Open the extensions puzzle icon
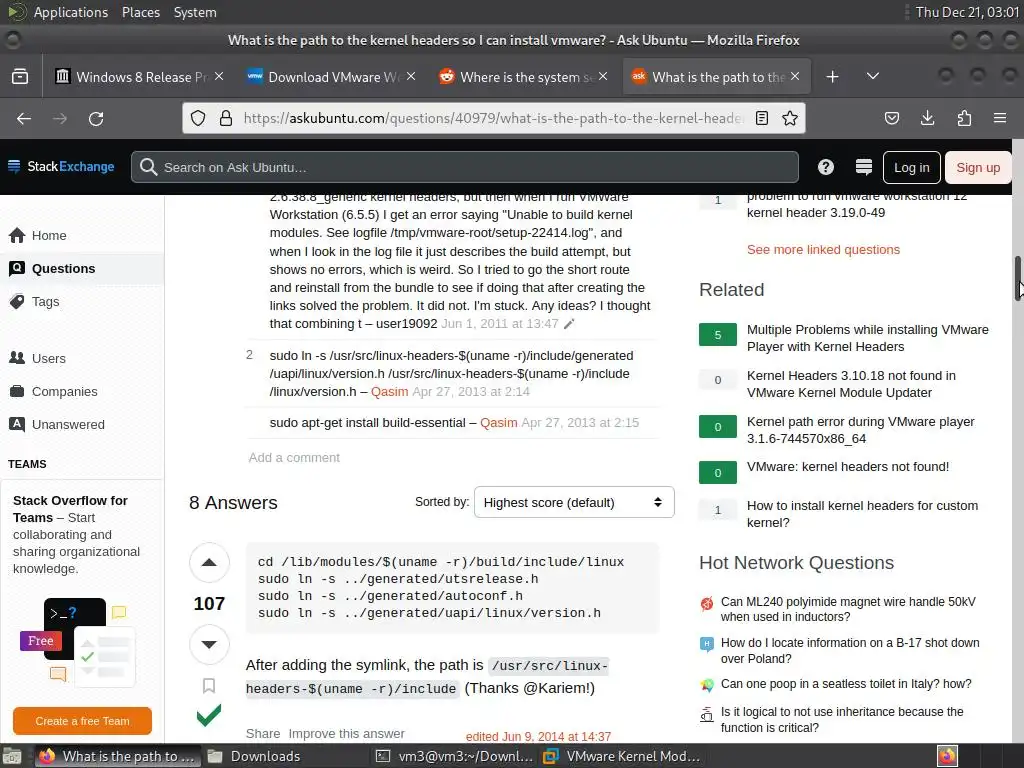 point(964,118)
